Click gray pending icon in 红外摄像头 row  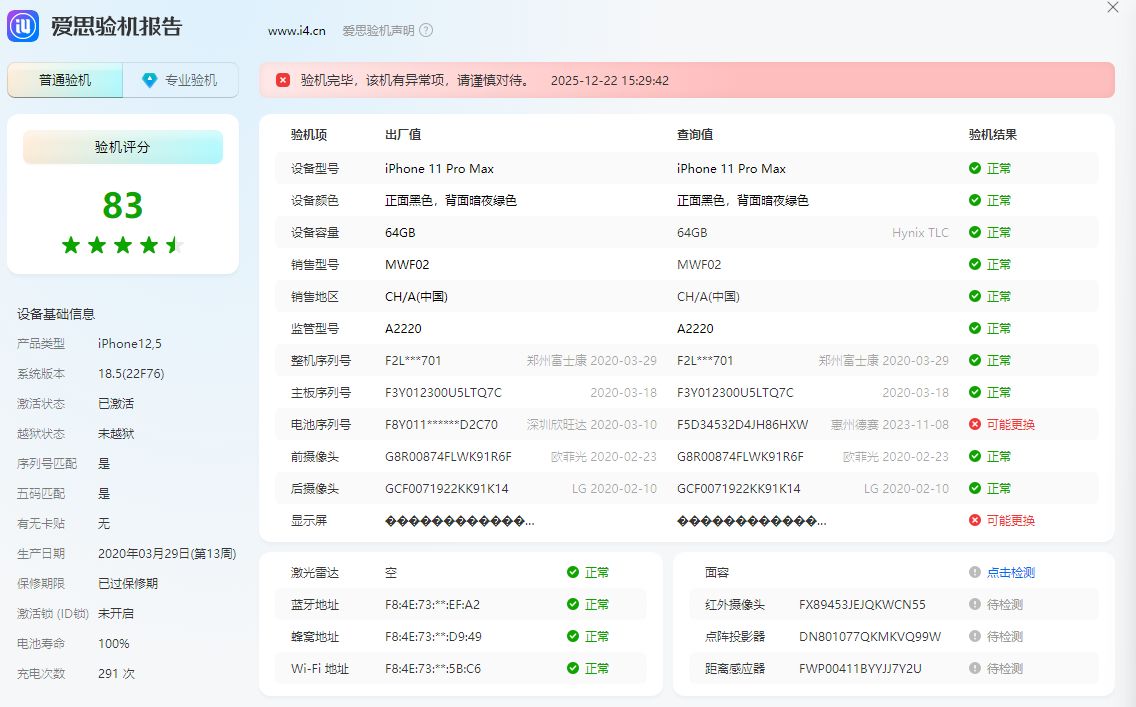(x=974, y=604)
